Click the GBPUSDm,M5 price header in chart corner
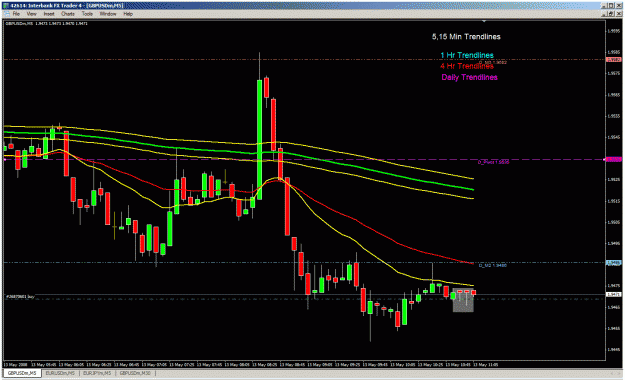This screenshot has width=625, height=380. pyautogui.click(x=46, y=24)
